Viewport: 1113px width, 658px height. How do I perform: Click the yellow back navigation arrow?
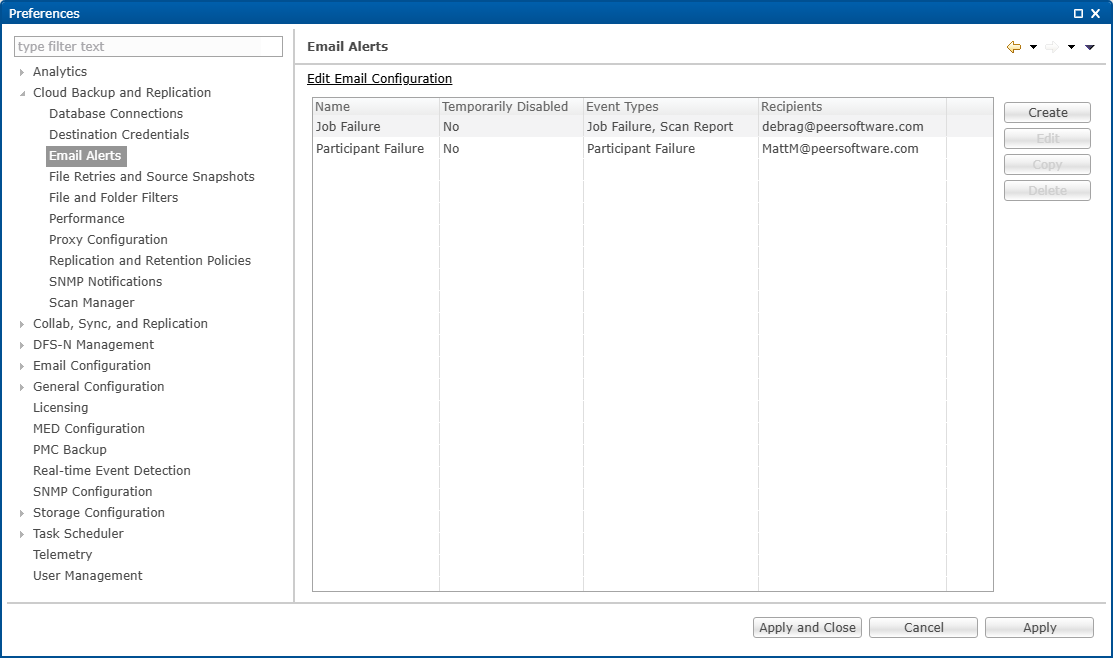click(x=1014, y=47)
